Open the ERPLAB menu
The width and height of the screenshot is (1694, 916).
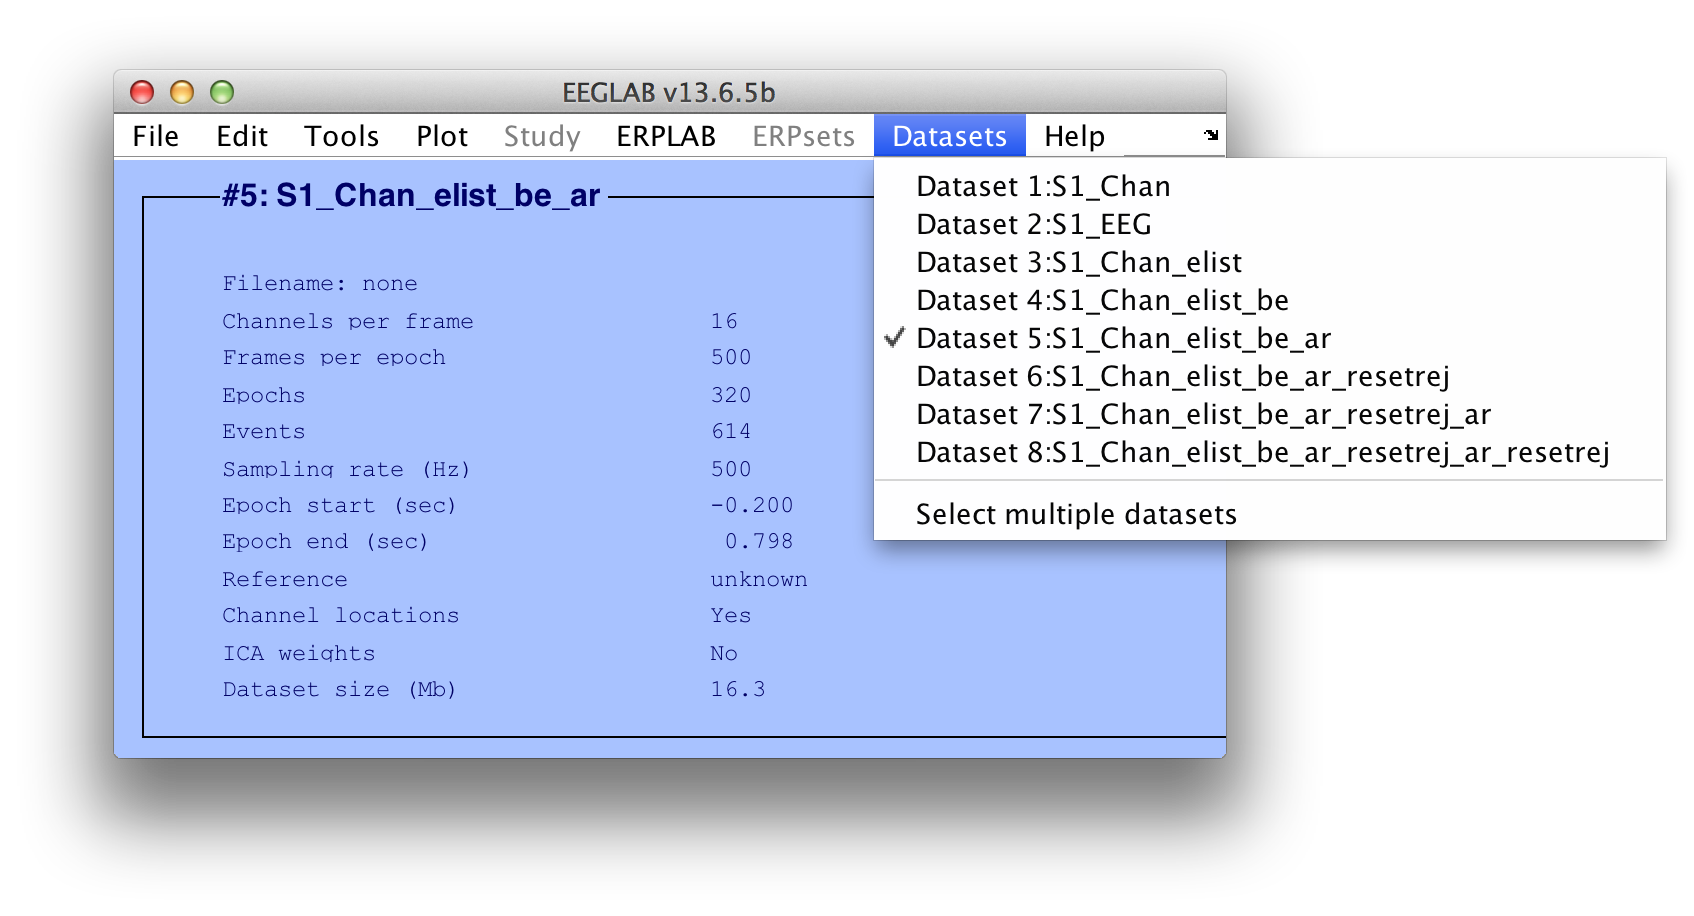666,136
